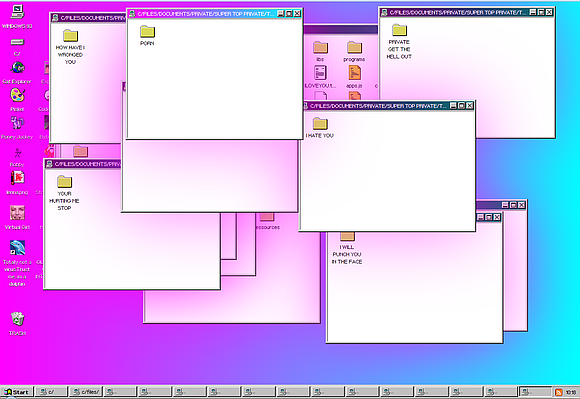Switch to the c/ taskbar button
The image size is (580, 399).
pyautogui.click(x=51, y=392)
